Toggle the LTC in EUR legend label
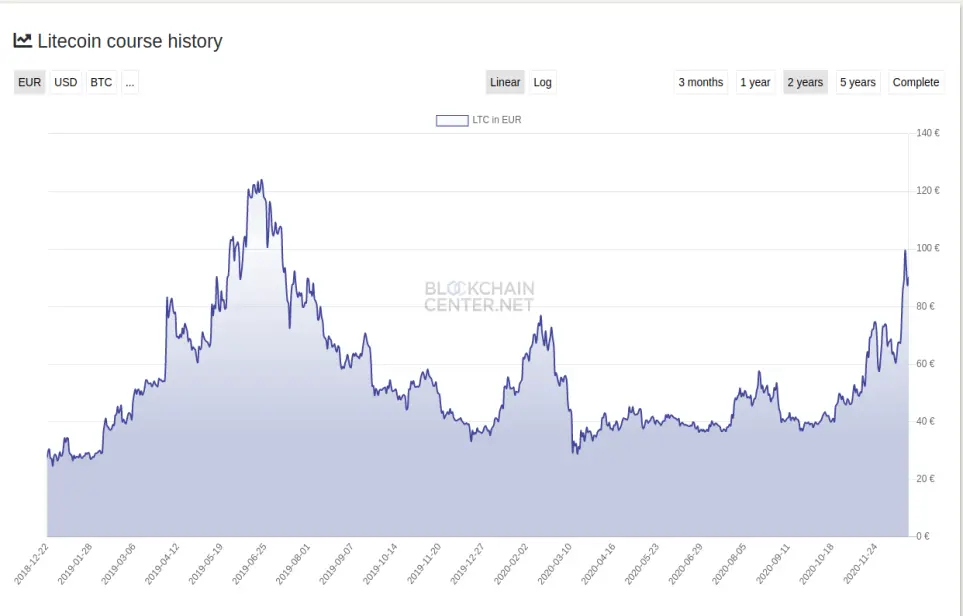 [x=497, y=120]
